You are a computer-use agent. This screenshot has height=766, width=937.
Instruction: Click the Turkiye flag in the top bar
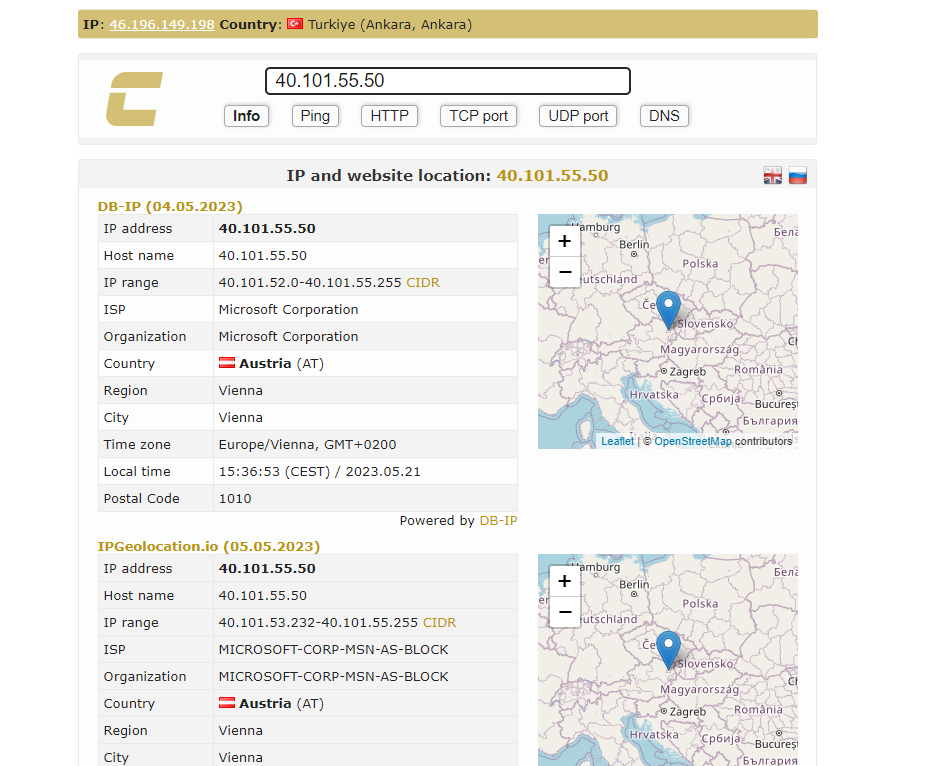tap(295, 24)
